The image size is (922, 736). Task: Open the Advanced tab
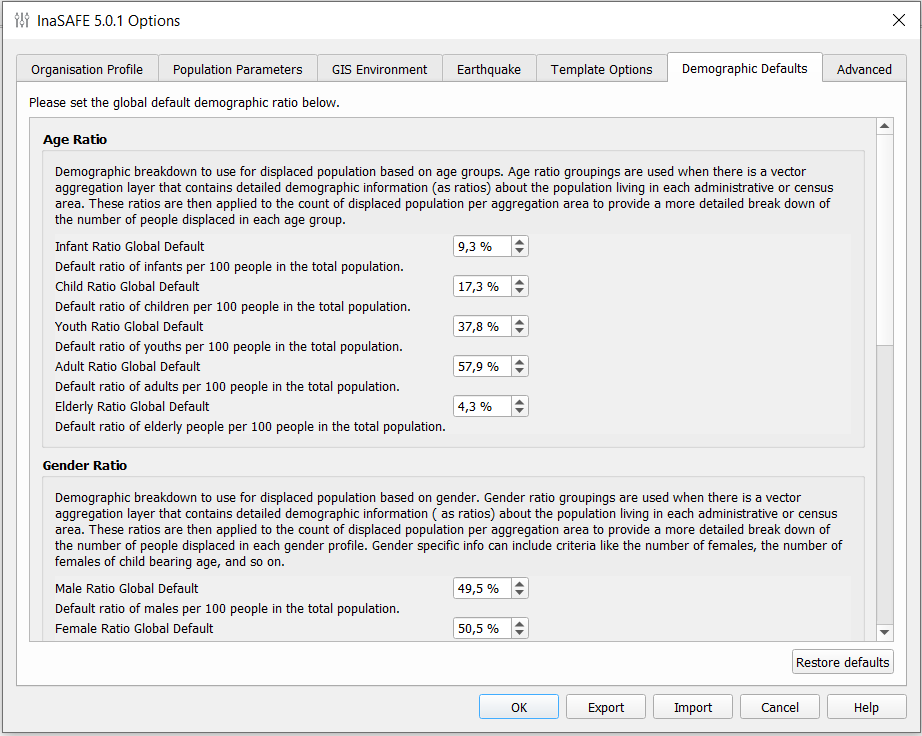[x=864, y=69]
